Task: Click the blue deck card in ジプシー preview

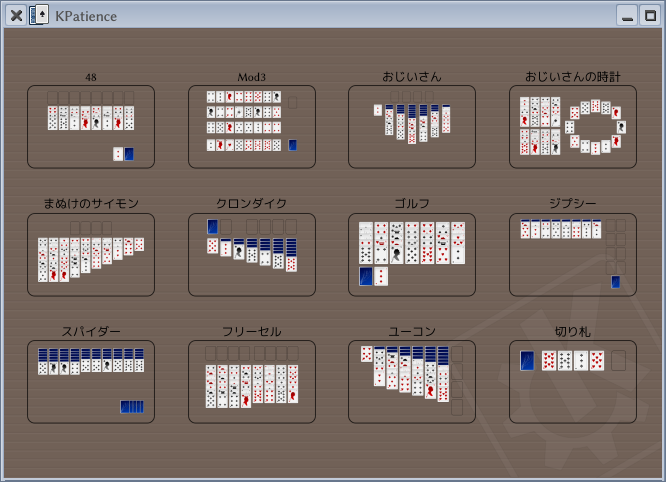Action: pos(615,282)
